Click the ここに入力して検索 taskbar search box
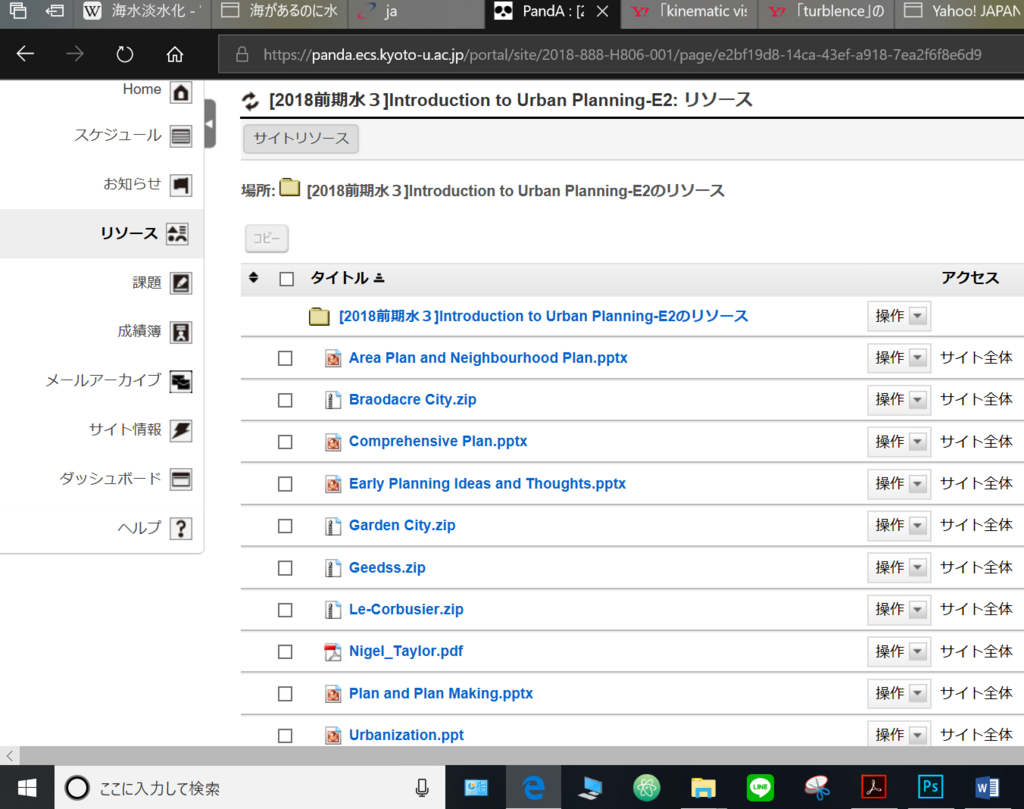This screenshot has width=1024, height=809. (x=249, y=788)
